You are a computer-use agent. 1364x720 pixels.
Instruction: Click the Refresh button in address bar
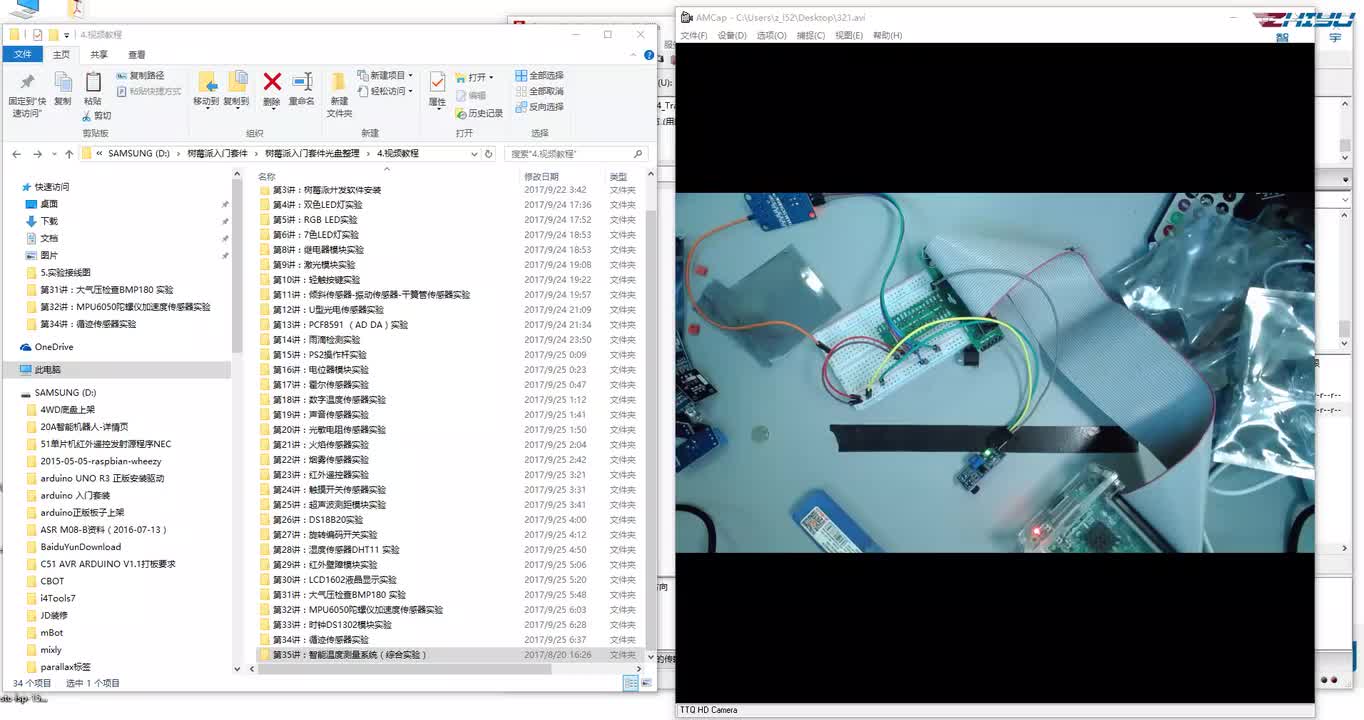coord(489,154)
